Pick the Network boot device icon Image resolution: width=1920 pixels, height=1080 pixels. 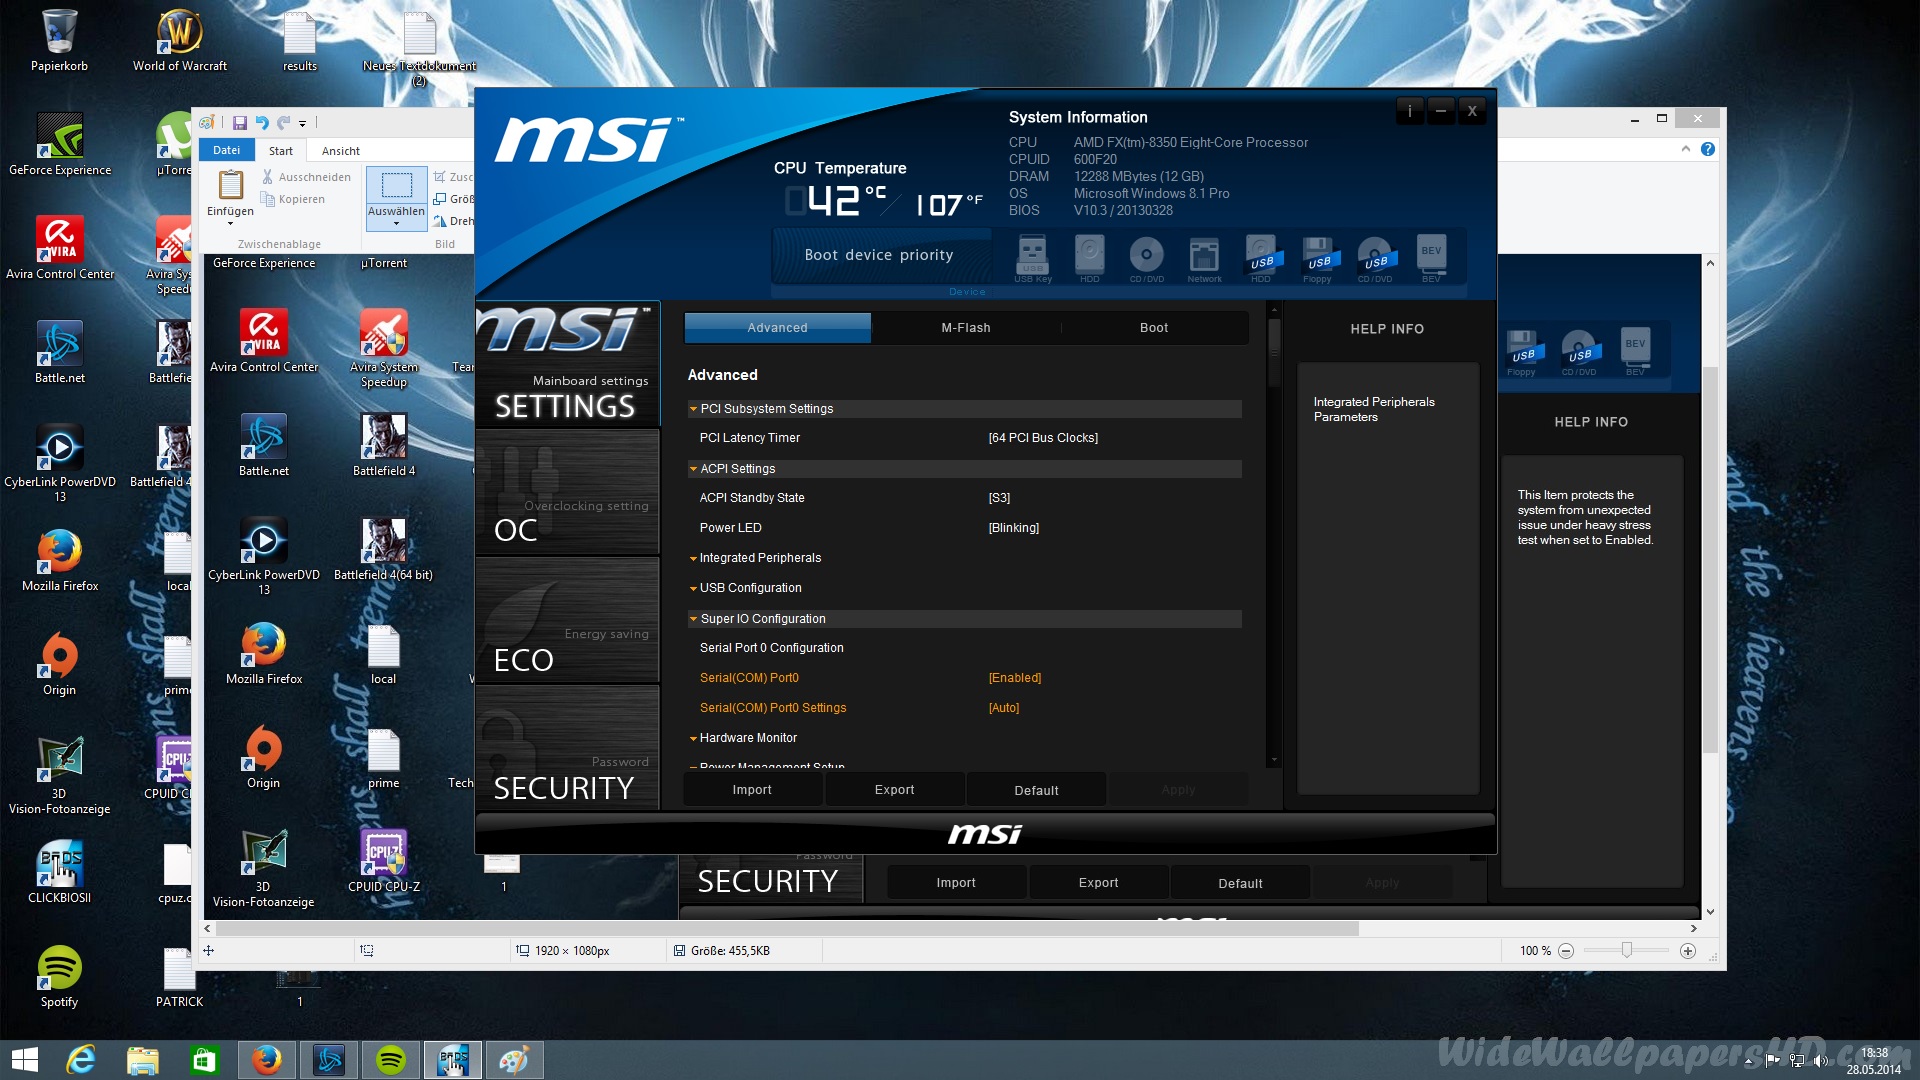pos(1204,259)
